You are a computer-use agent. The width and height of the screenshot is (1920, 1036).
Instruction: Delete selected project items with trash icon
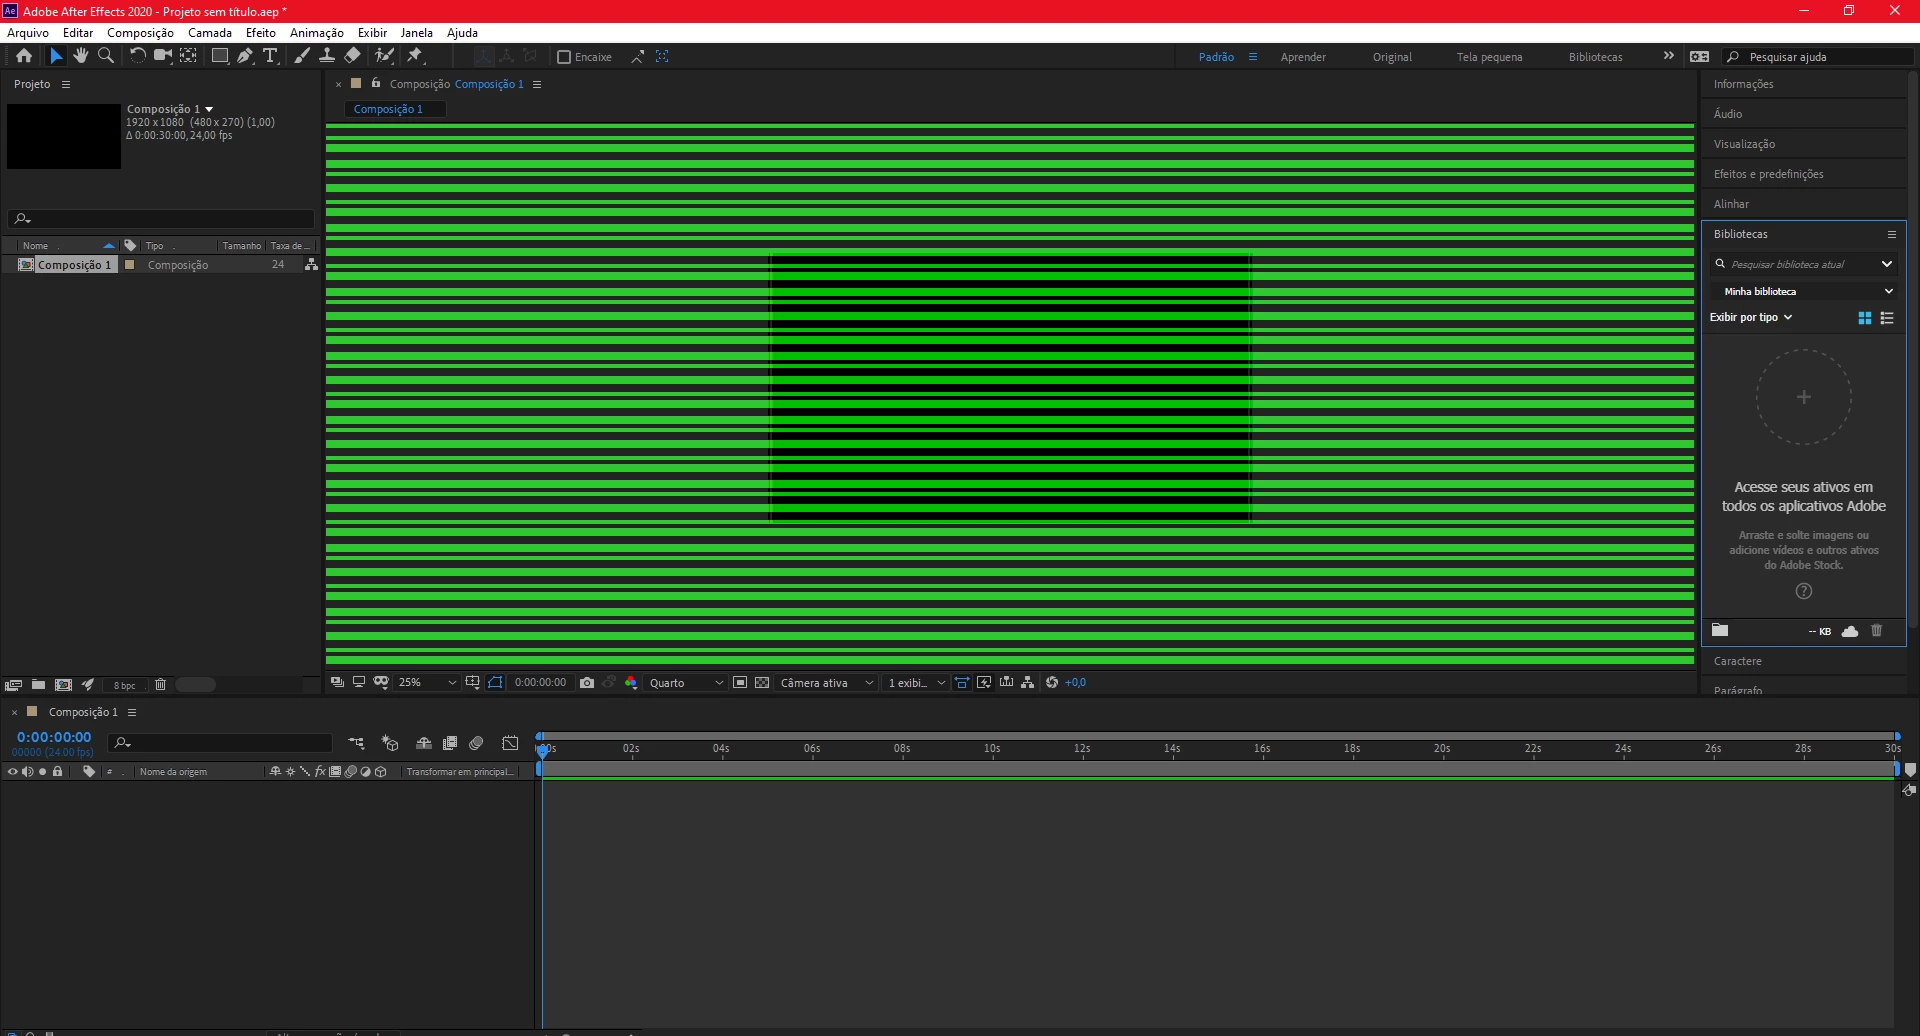[x=160, y=685]
